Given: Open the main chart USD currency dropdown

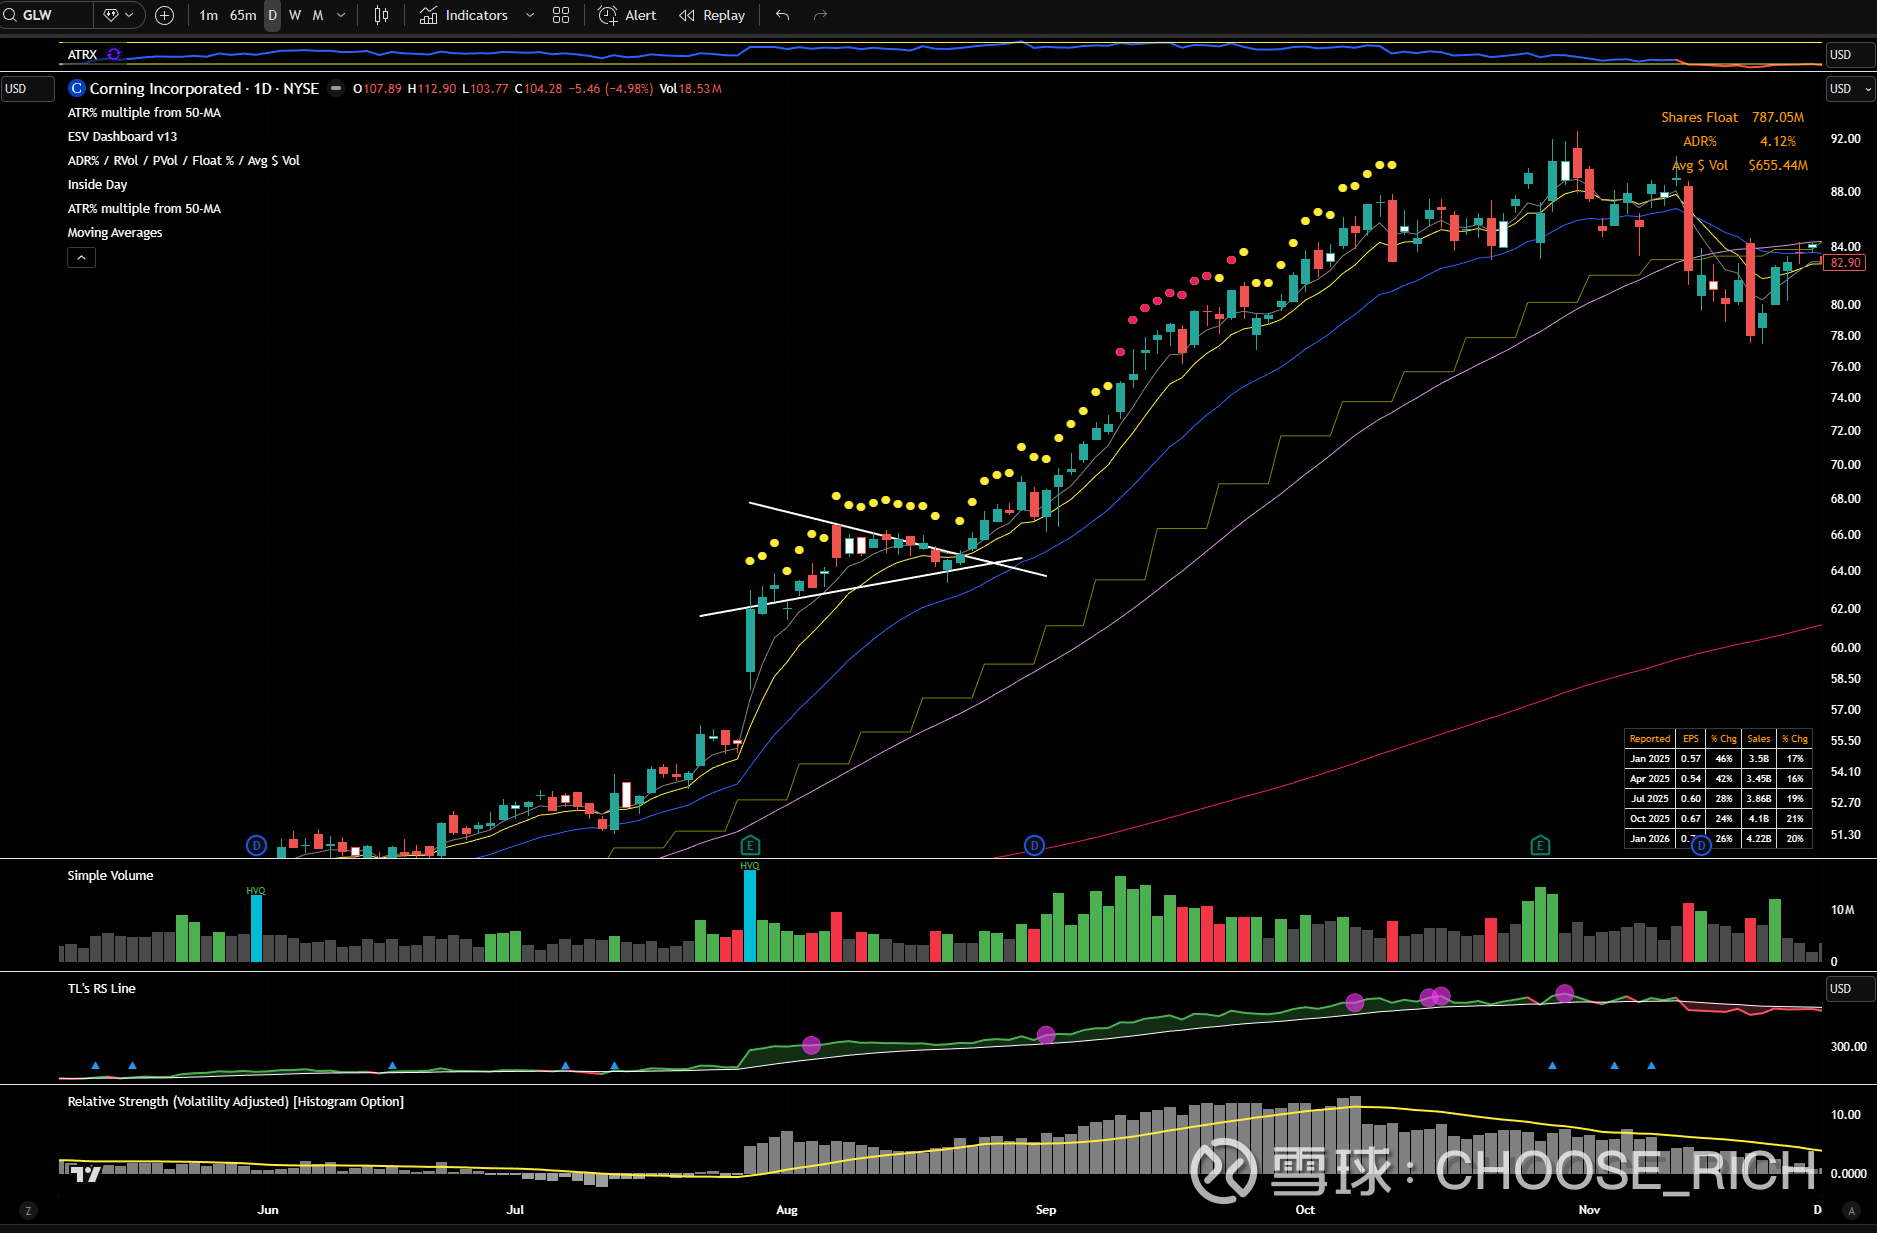Looking at the screenshot, I should pyautogui.click(x=1850, y=89).
